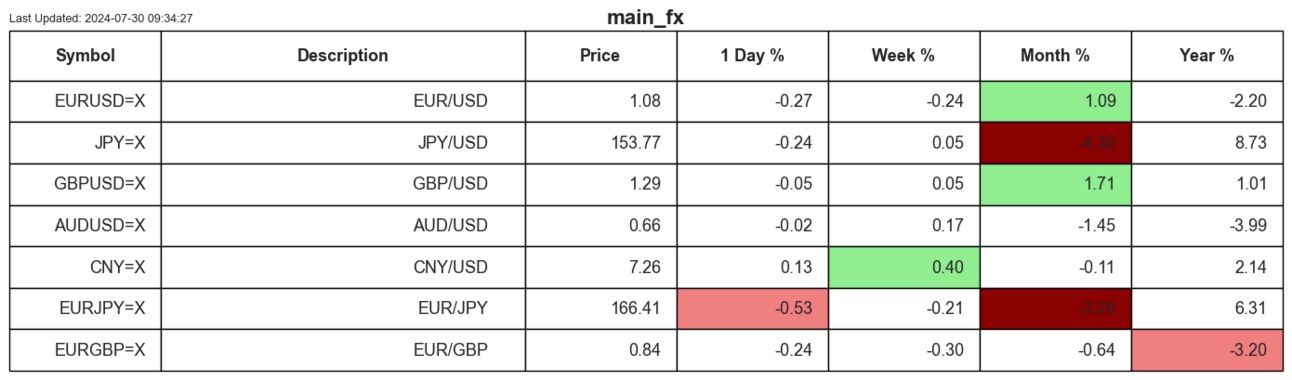Select the EURGBP=X symbol cell
Viewport: 1292px width, 380px height.
[85, 350]
